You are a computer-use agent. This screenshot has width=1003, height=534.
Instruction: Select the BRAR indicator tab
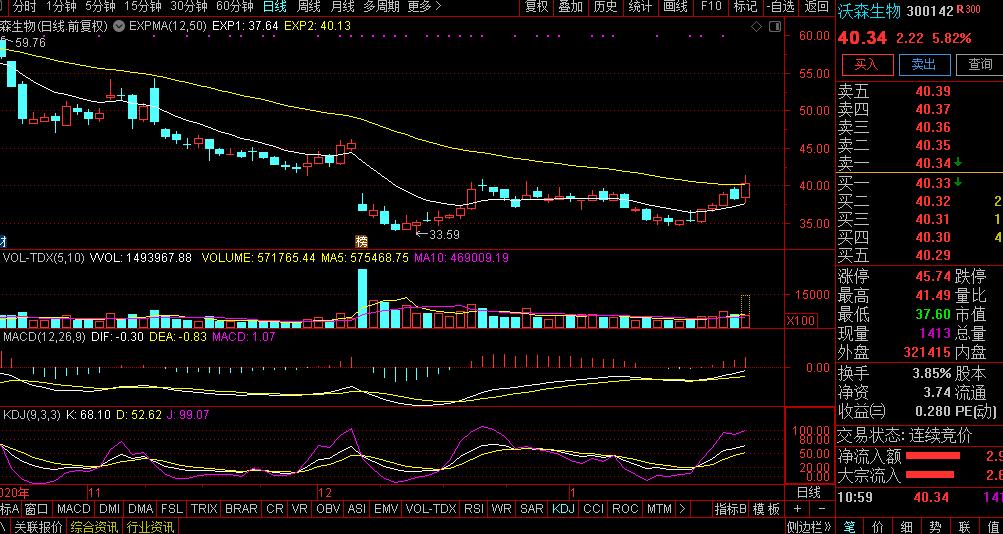coord(242,509)
